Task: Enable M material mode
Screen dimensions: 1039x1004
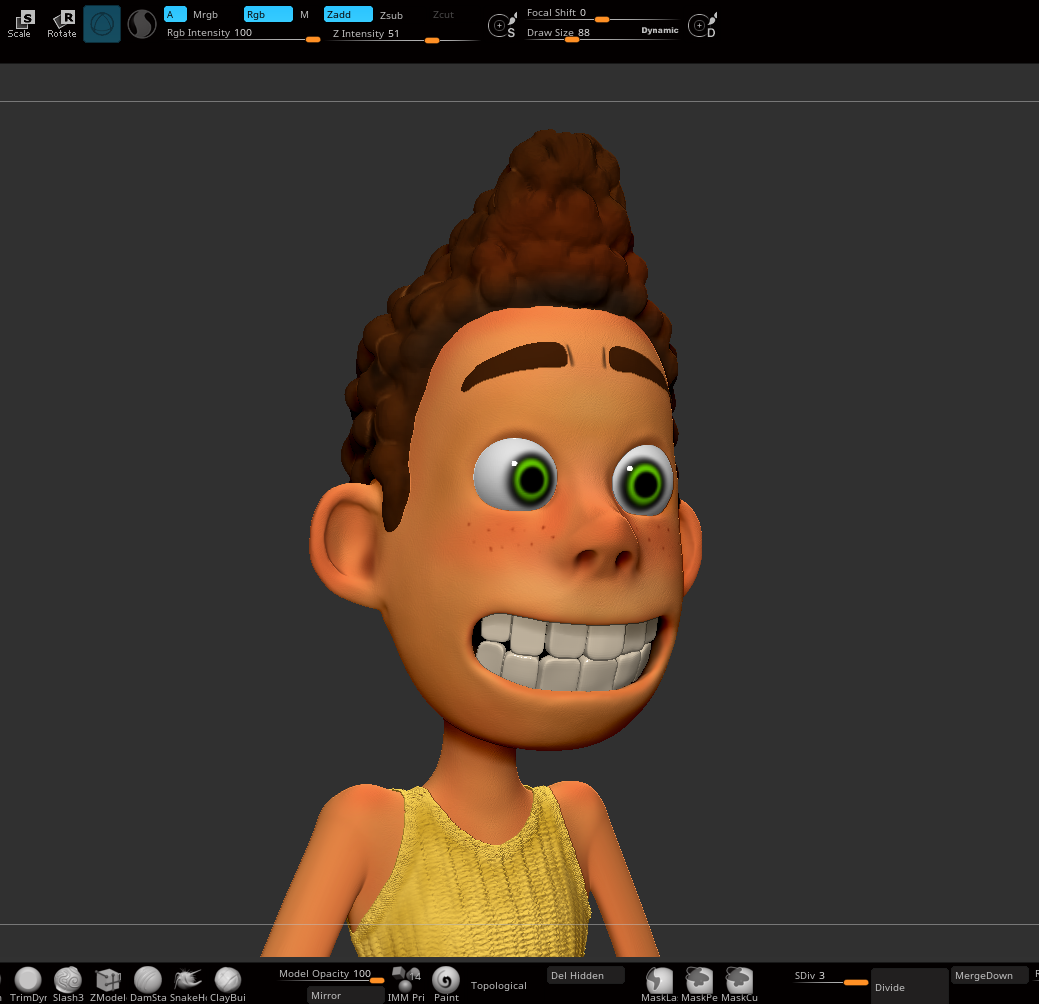Action: (x=304, y=15)
